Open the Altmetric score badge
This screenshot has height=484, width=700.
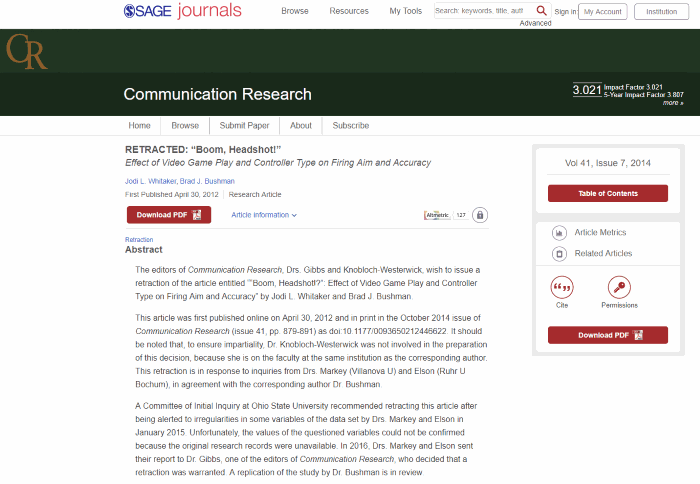click(x=445, y=215)
